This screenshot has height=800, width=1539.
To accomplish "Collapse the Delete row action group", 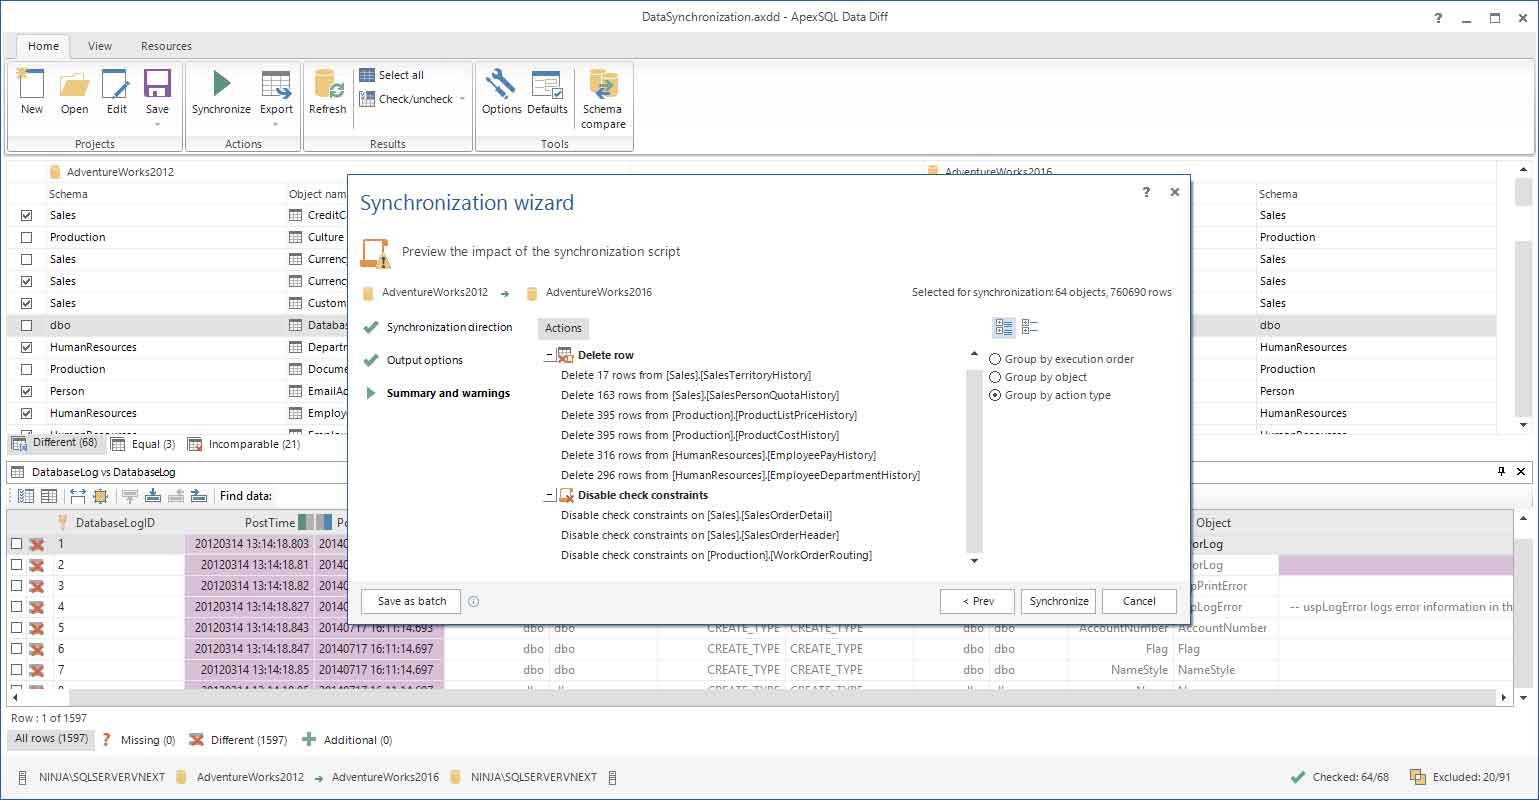I will 547,354.
